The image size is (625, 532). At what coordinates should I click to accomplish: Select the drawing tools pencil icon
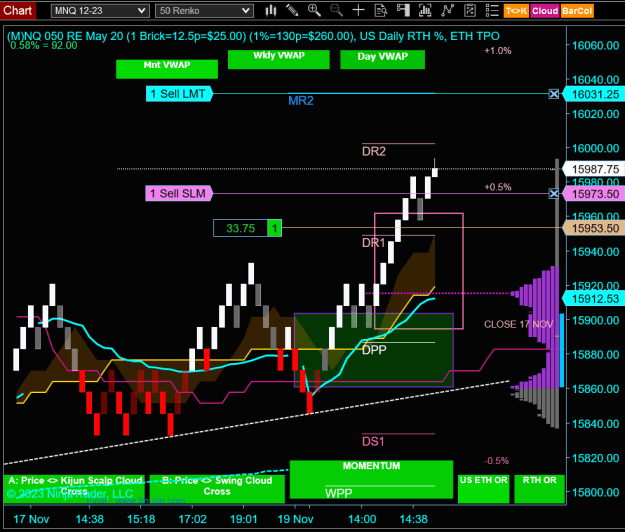pos(292,11)
